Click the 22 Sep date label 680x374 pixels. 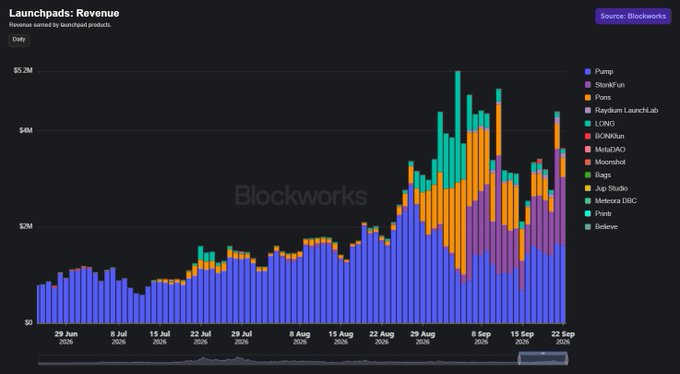pos(563,335)
